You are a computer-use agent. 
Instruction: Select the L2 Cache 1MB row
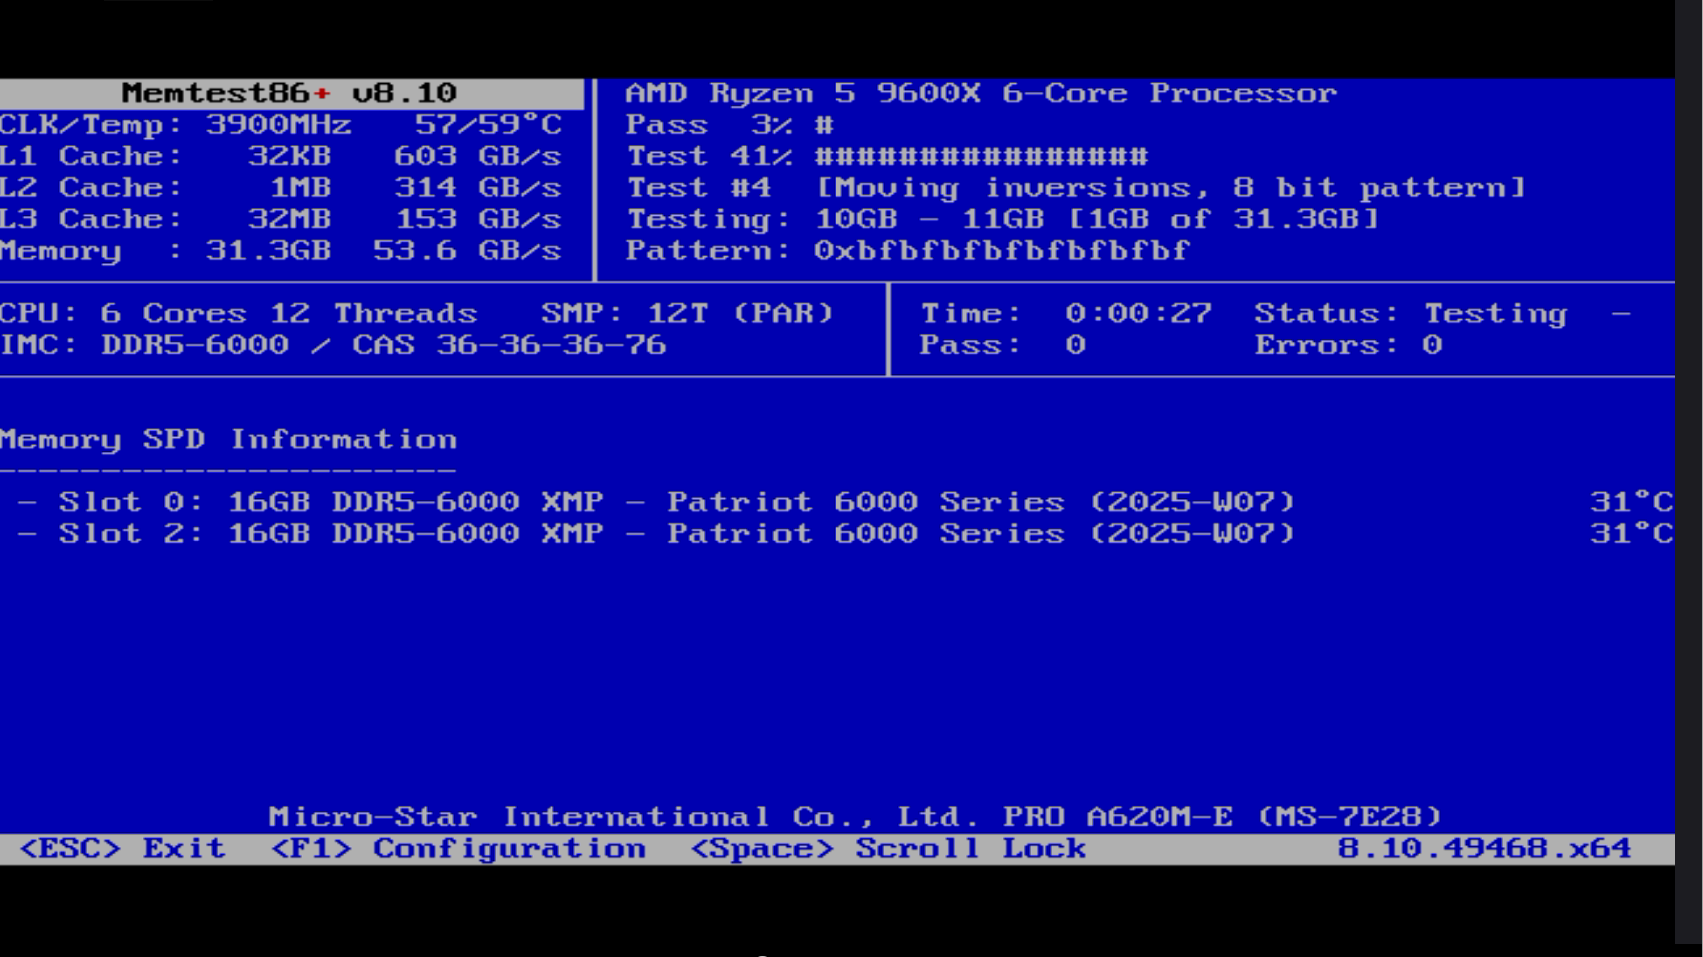pos(281,188)
